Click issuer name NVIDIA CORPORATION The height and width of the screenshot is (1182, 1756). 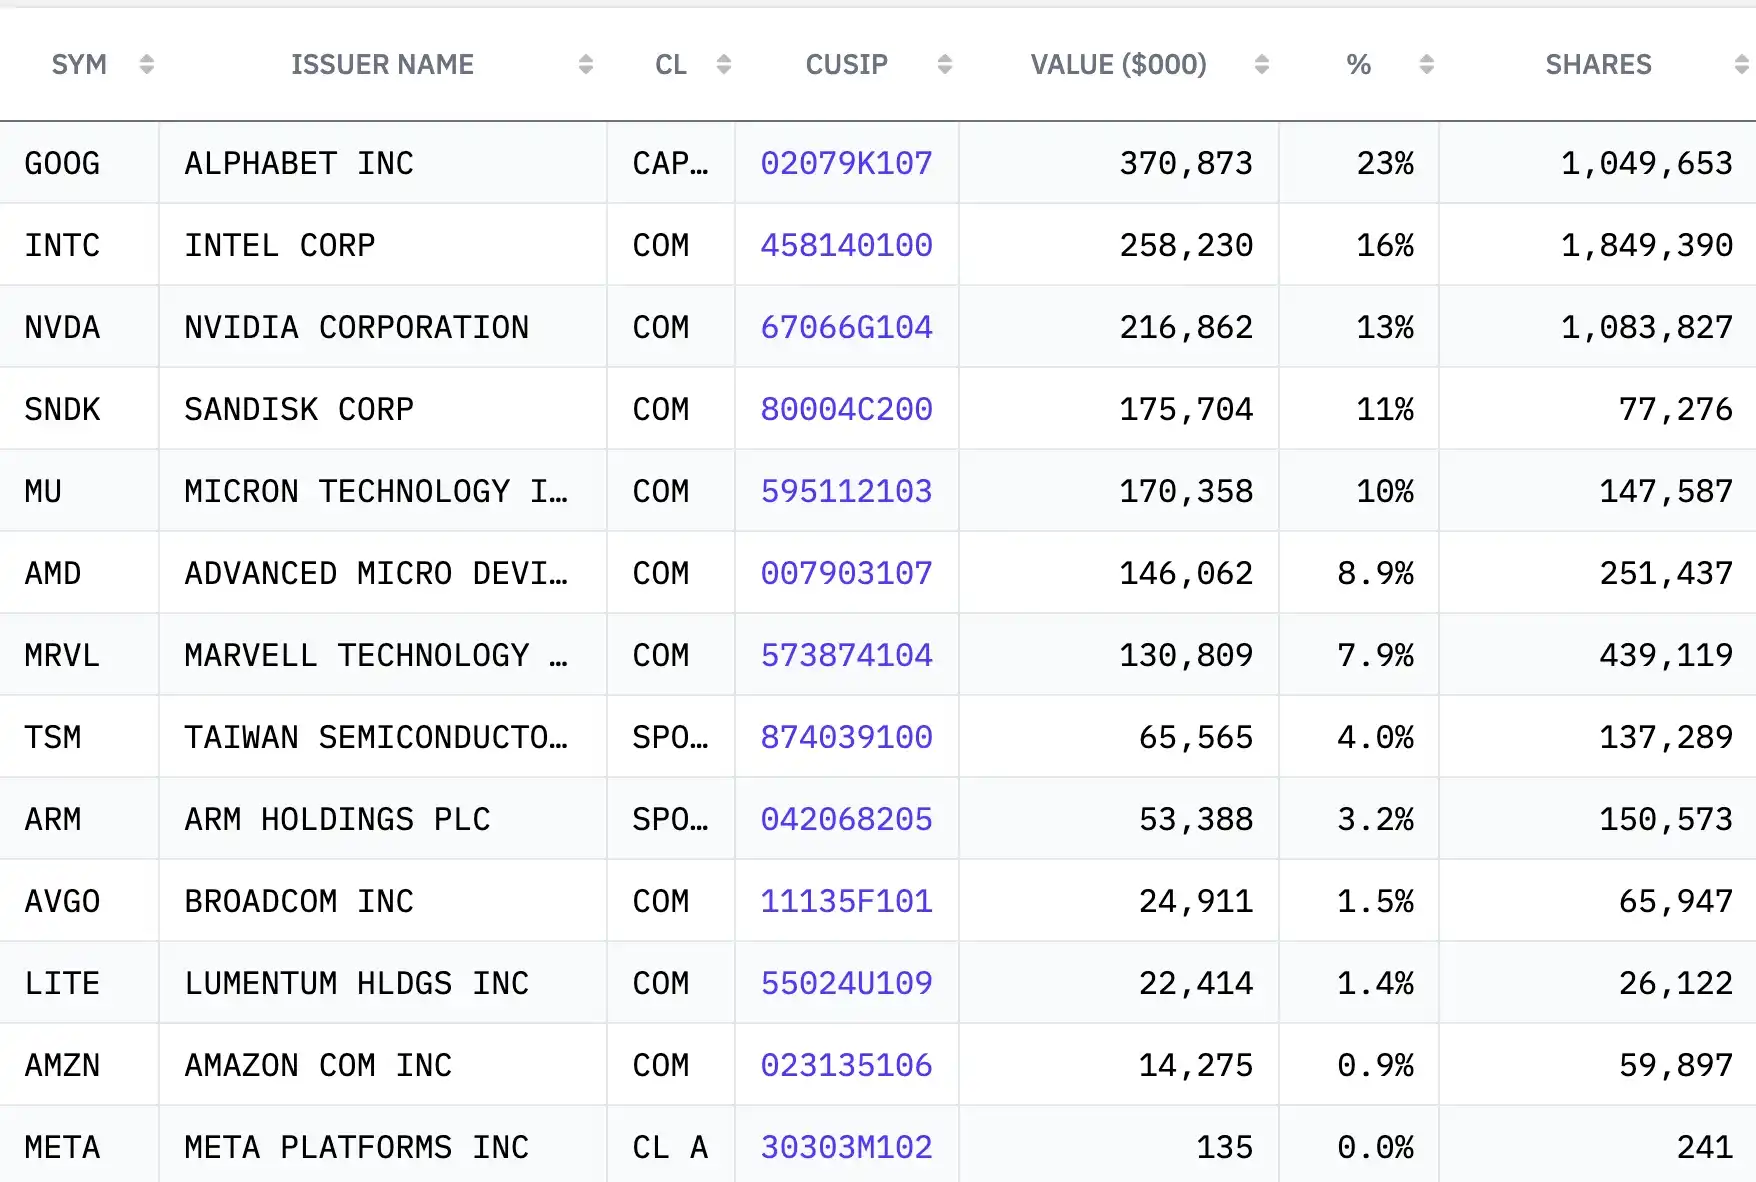[357, 327]
